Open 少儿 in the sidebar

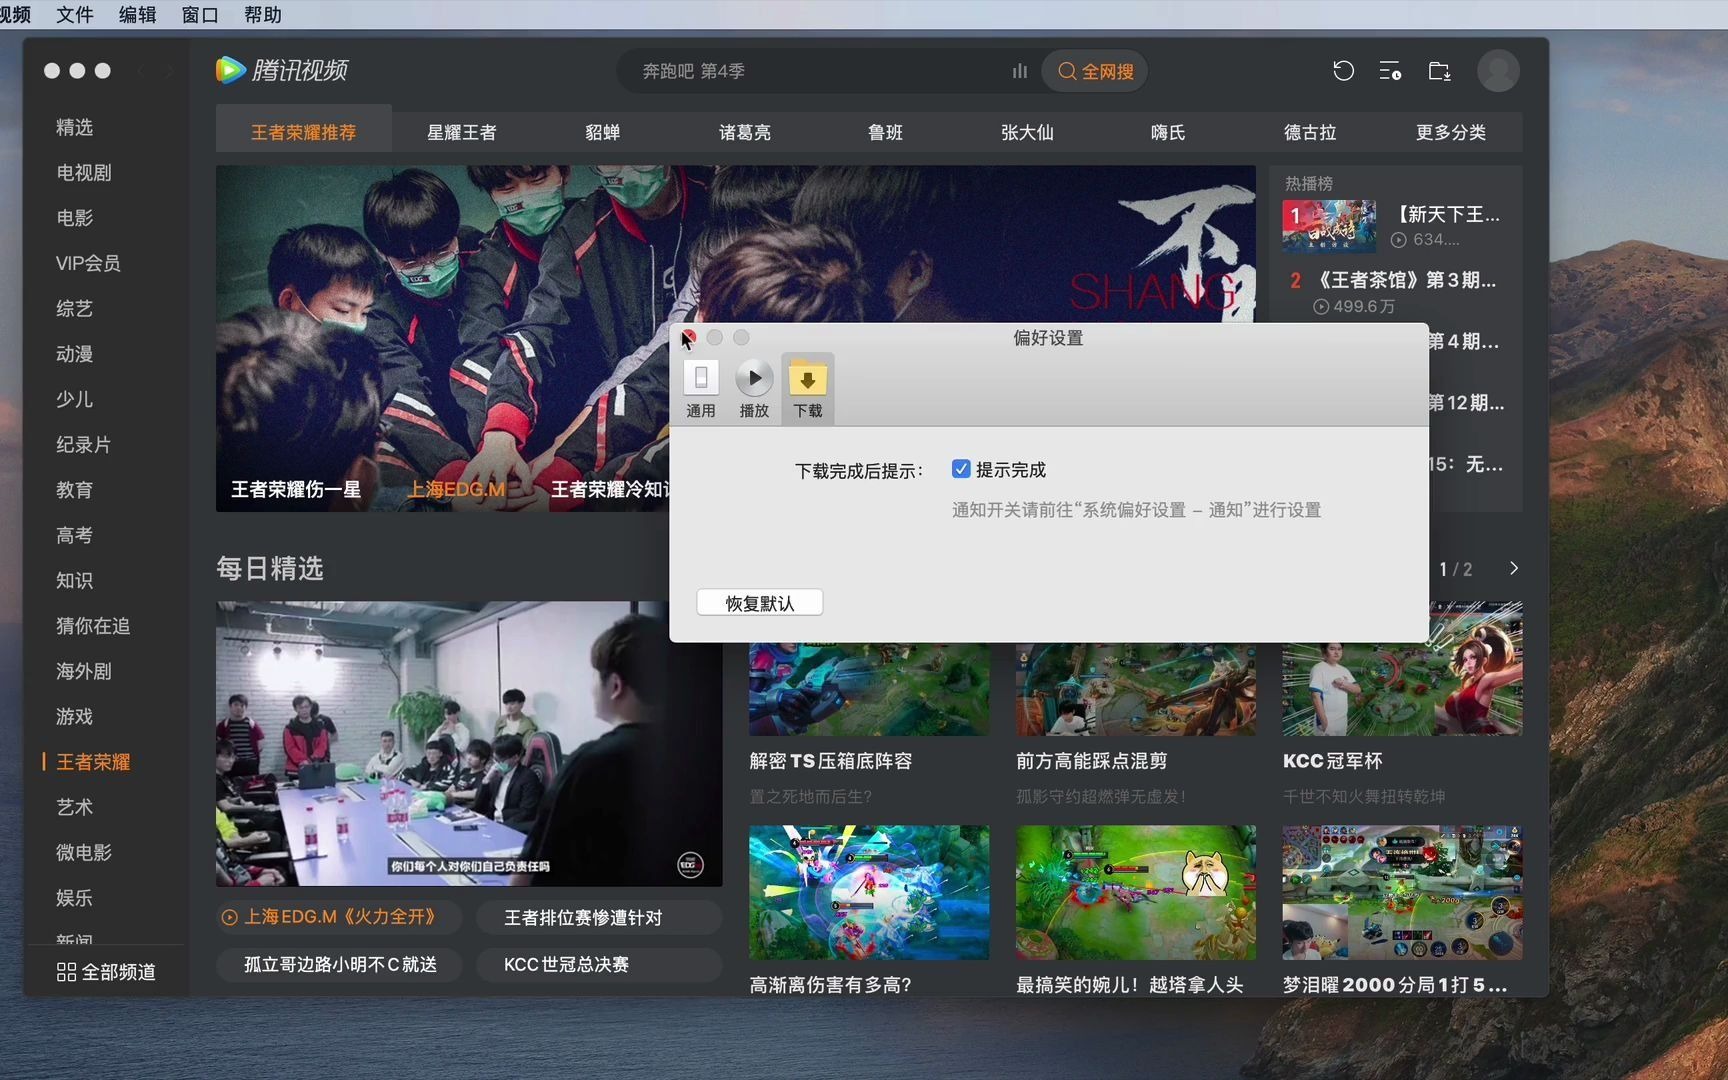(74, 399)
